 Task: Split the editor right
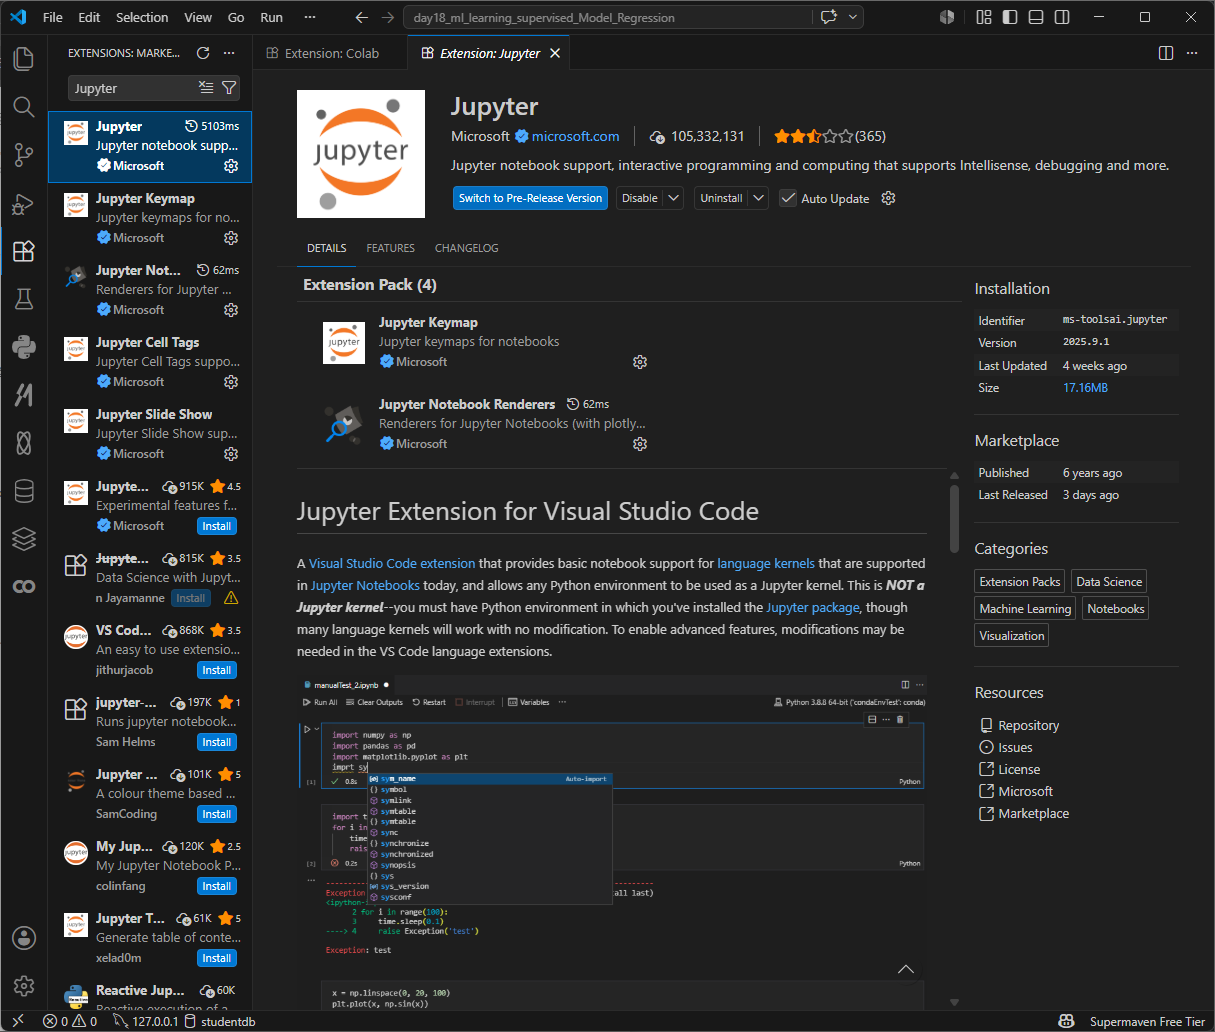1166,53
